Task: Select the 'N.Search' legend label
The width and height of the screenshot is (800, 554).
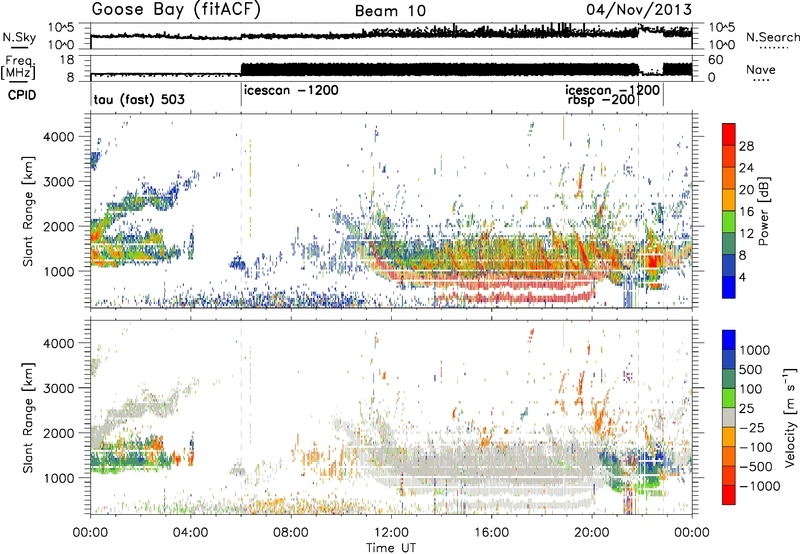Action: pos(773,37)
